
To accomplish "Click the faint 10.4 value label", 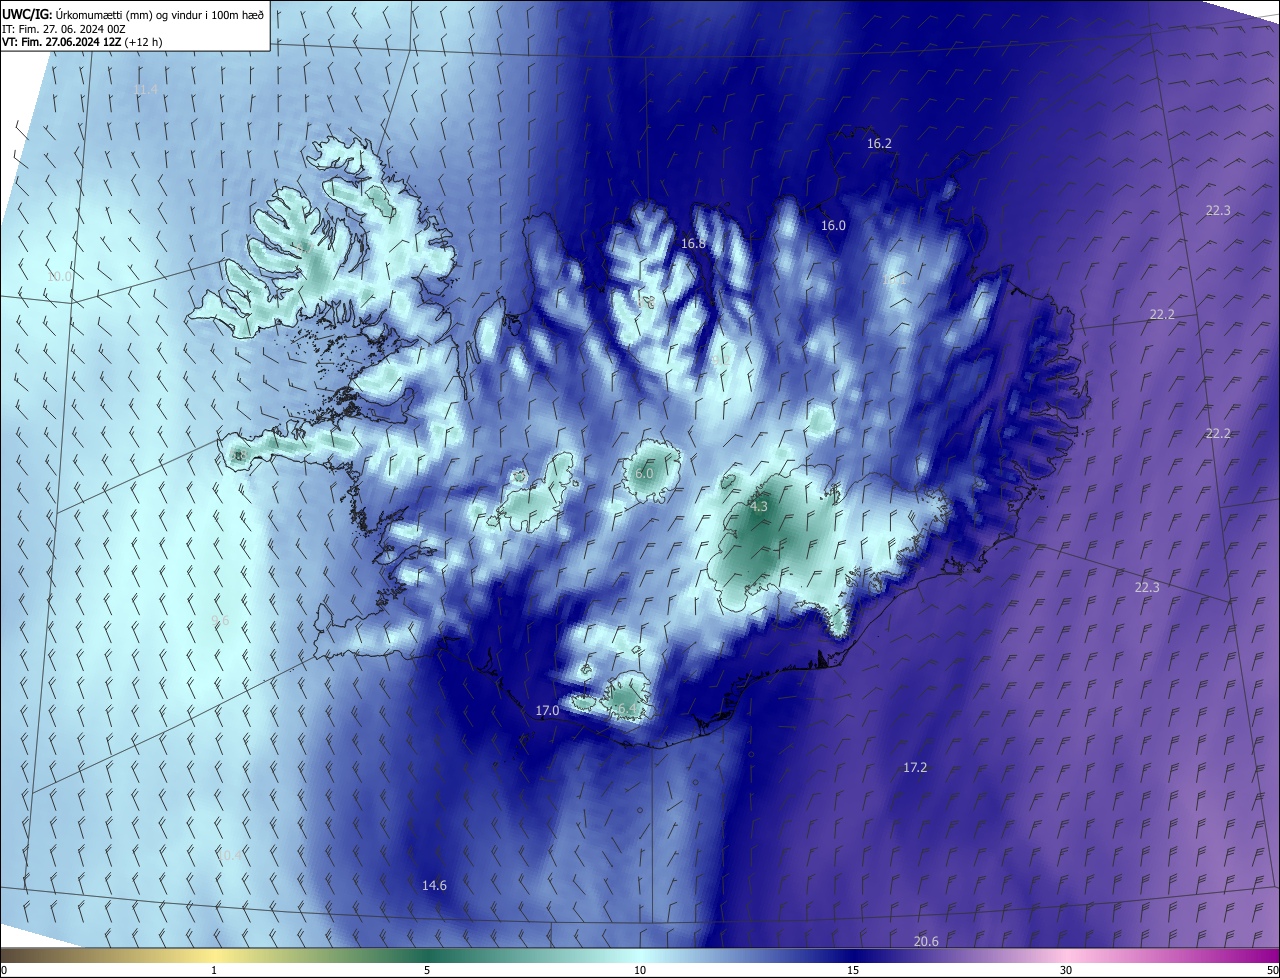I will pyautogui.click(x=229, y=856).
